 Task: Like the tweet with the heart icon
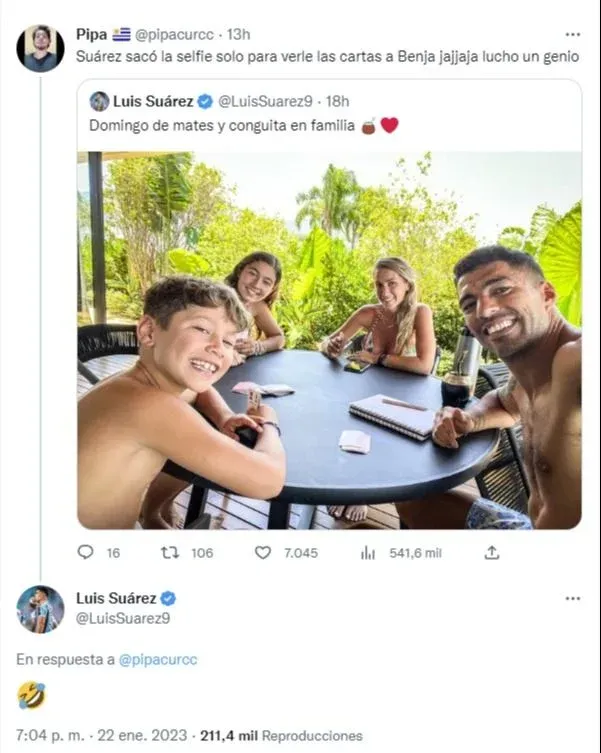pyautogui.click(x=263, y=552)
